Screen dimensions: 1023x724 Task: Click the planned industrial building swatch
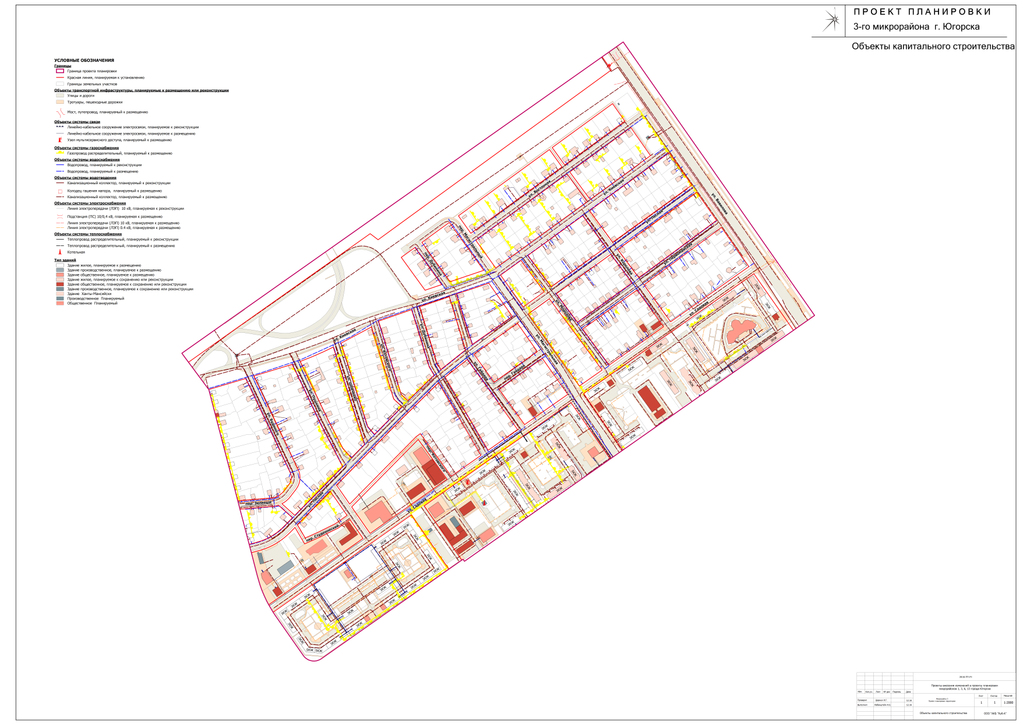pyautogui.click(x=59, y=271)
